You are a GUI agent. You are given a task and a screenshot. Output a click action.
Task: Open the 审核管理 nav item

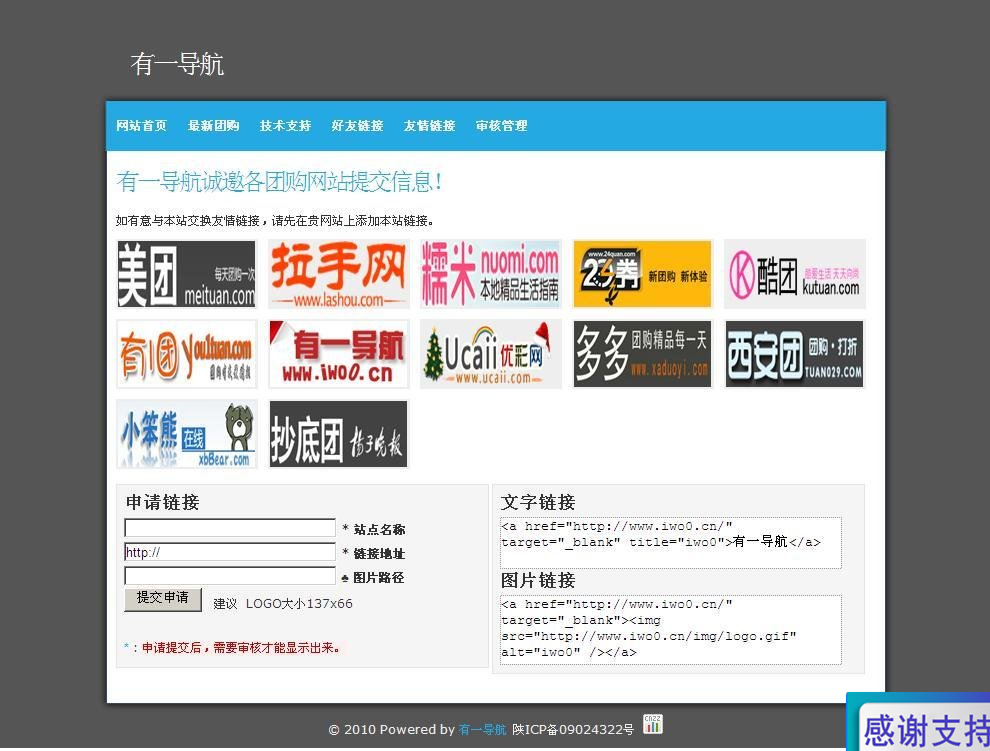[501, 126]
